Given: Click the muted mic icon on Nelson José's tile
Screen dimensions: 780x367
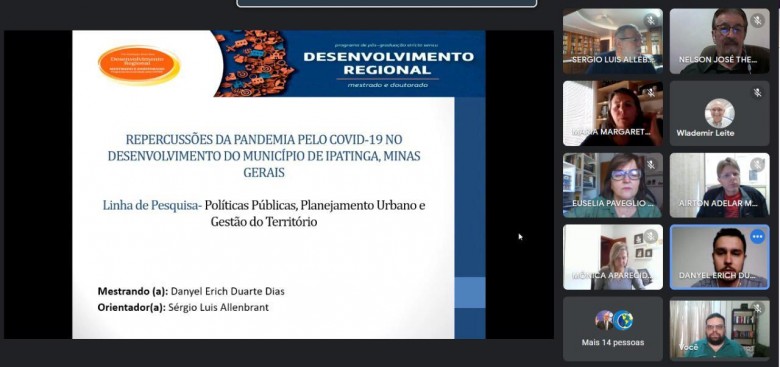Looking at the screenshot, I should (x=757, y=21).
